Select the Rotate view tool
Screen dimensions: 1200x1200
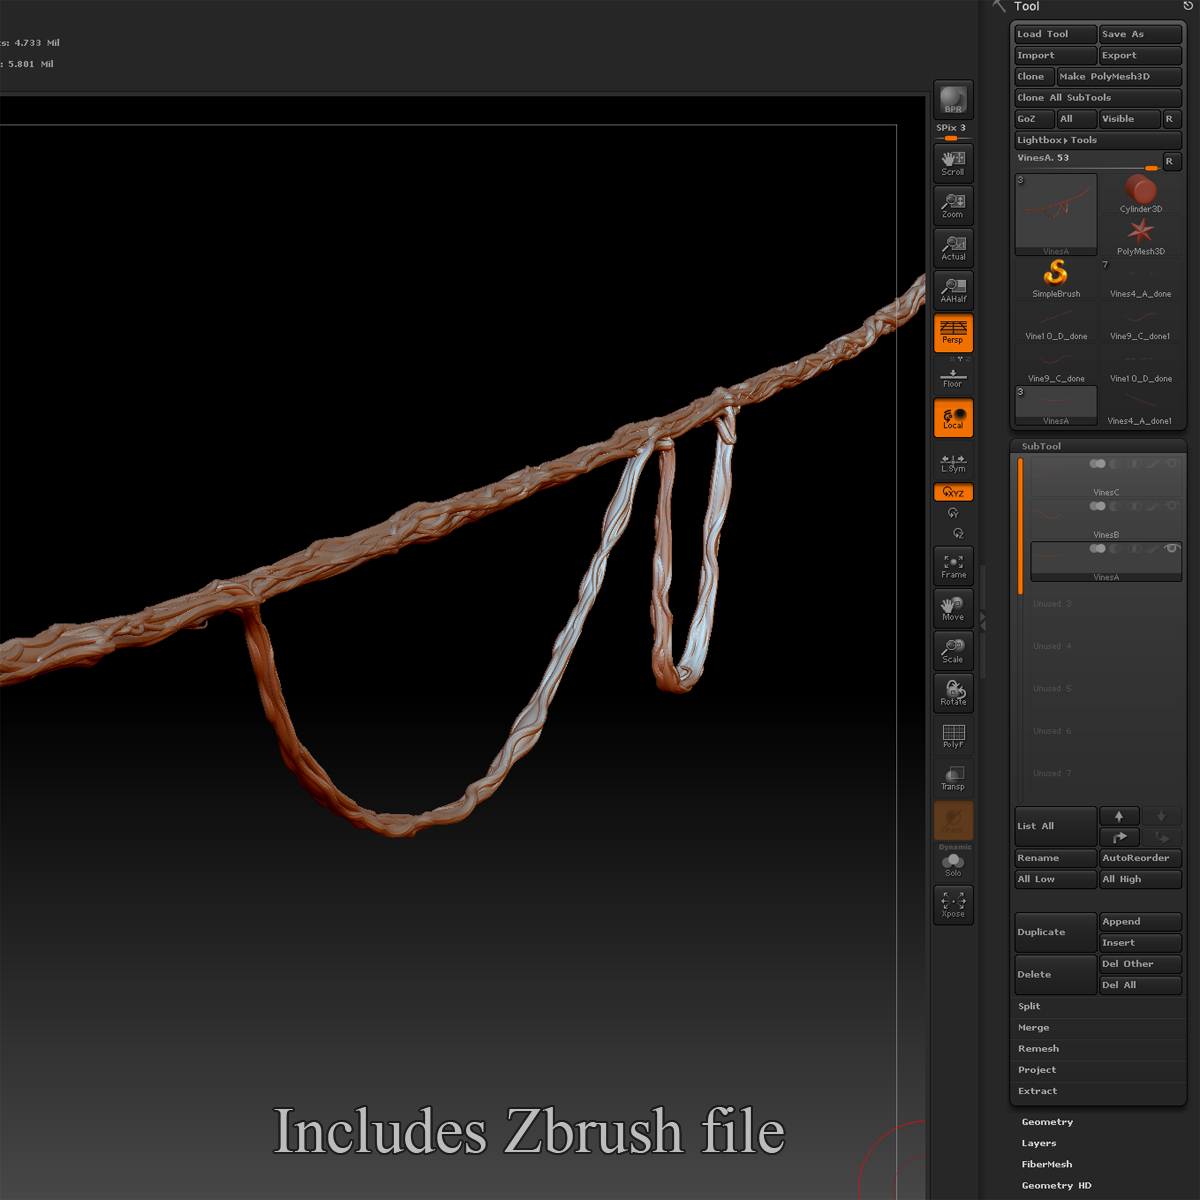[x=953, y=693]
